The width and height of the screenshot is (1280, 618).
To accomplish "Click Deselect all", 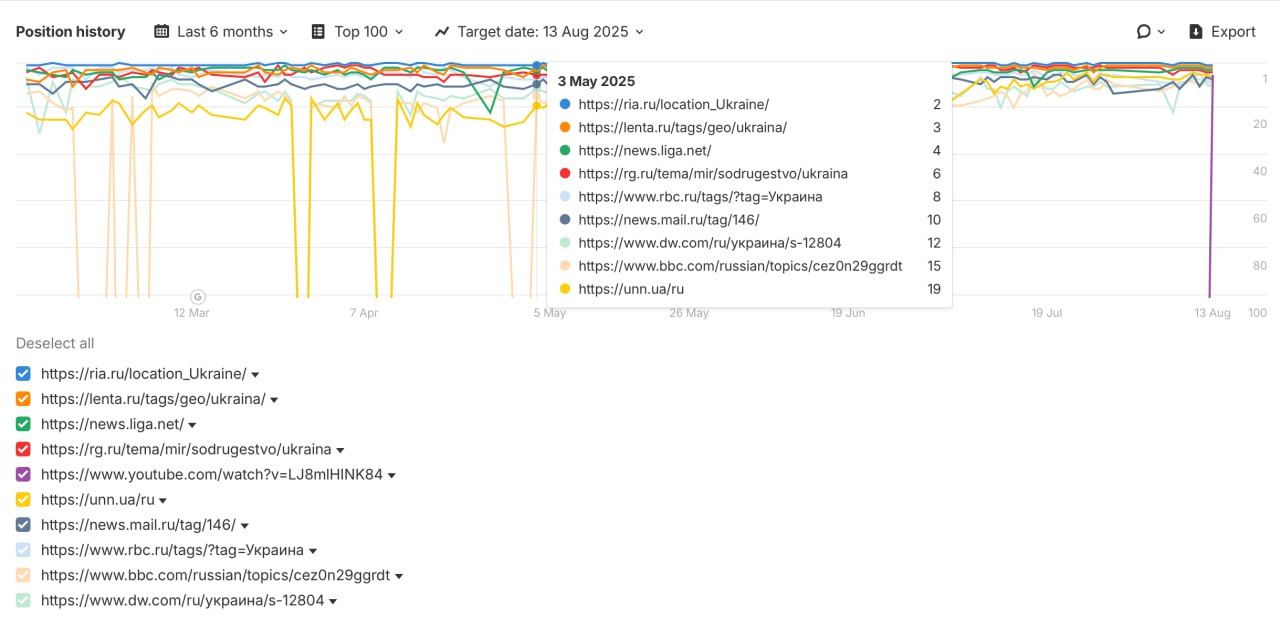I will (55, 343).
